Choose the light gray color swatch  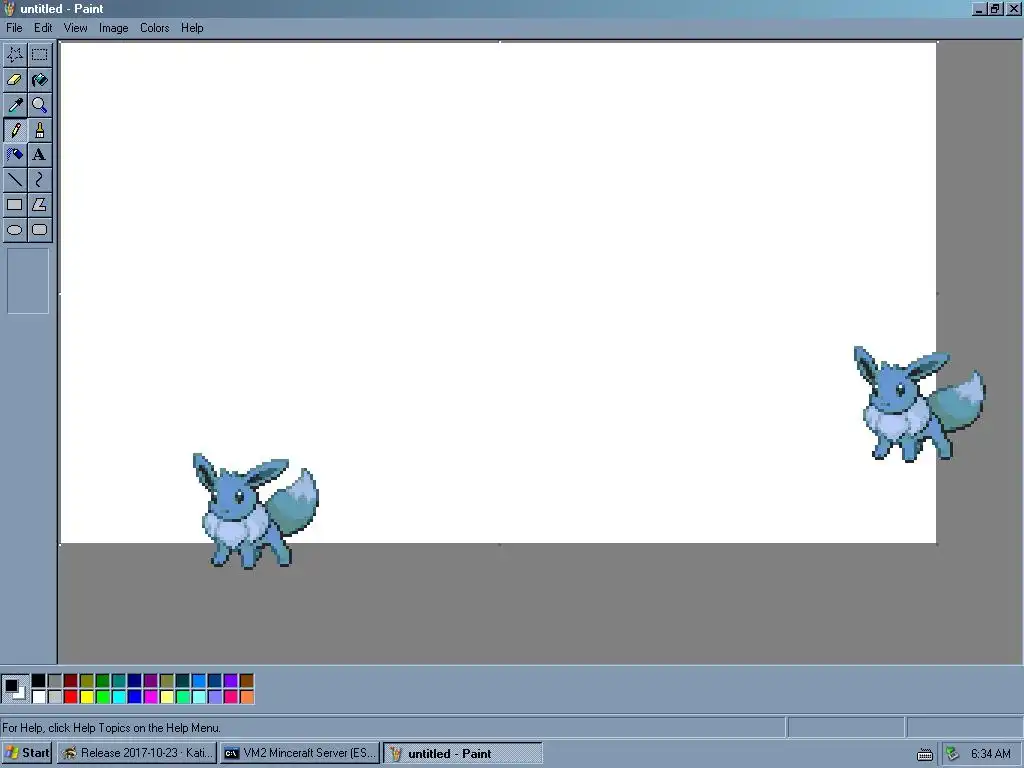(55, 697)
